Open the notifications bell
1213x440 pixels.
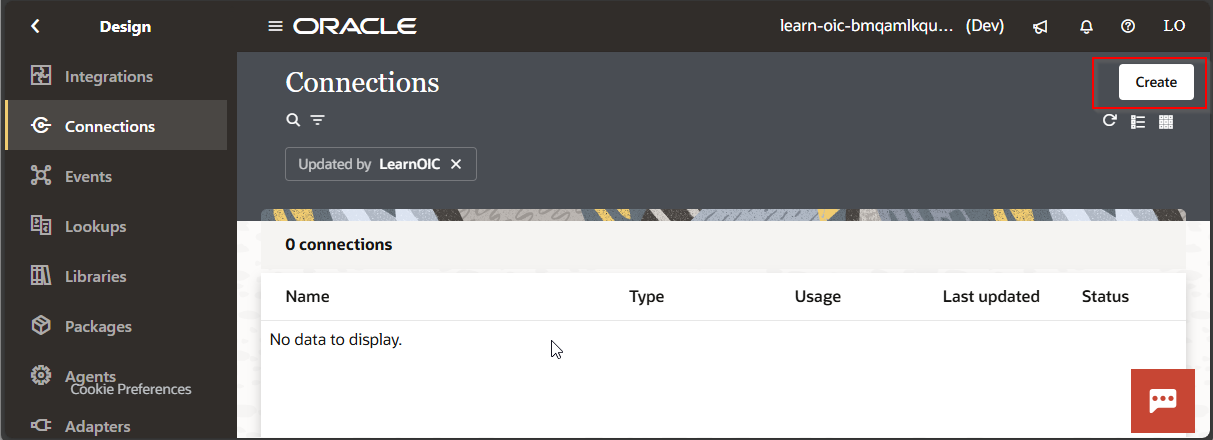click(1086, 27)
